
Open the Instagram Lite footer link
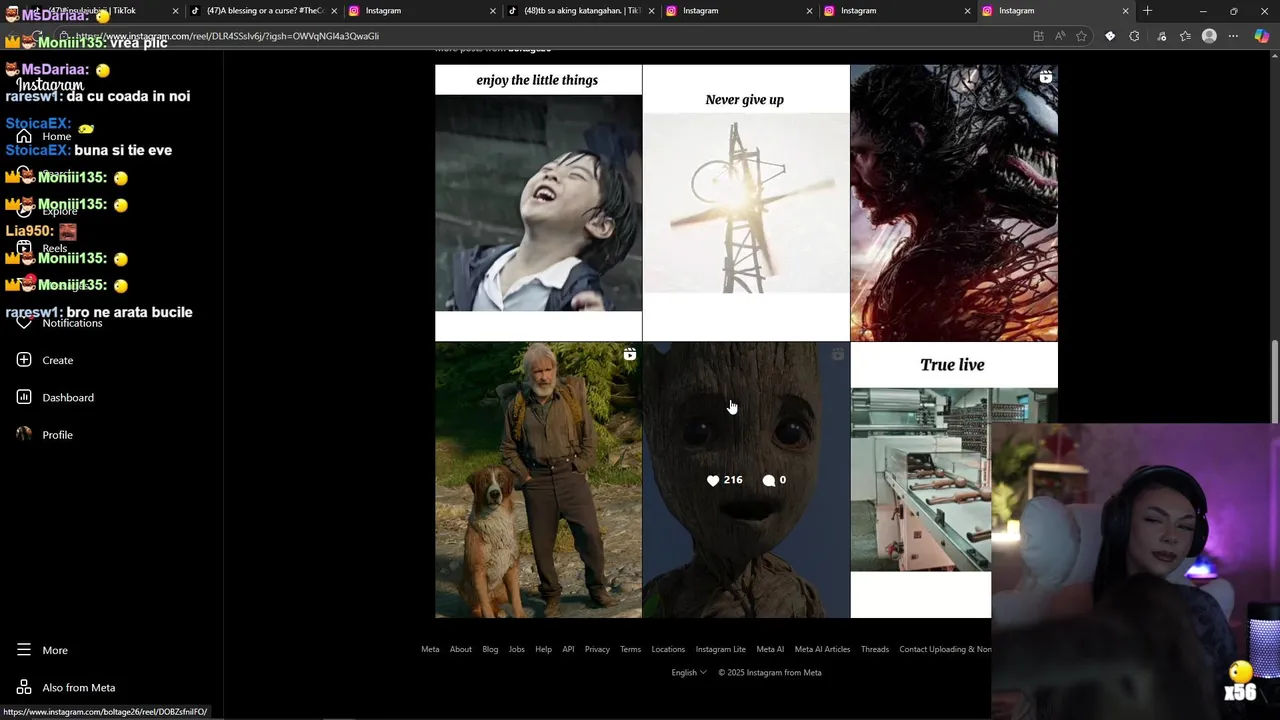(x=721, y=649)
